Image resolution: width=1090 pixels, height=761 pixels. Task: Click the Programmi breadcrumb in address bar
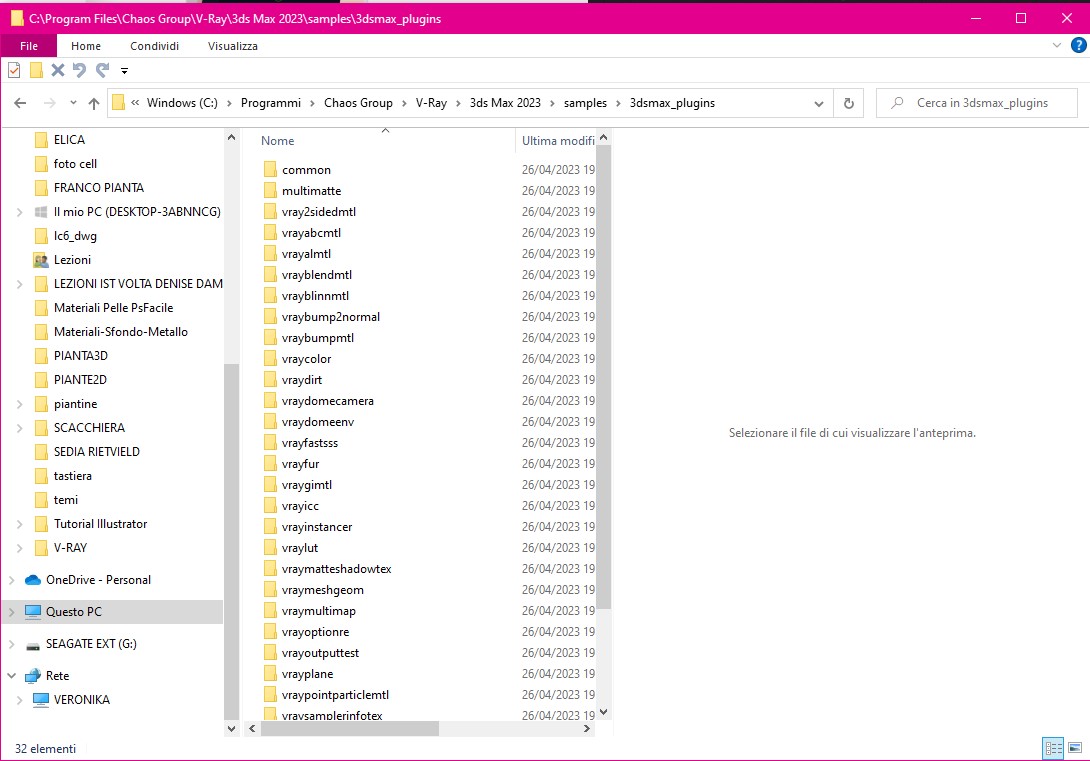271,103
